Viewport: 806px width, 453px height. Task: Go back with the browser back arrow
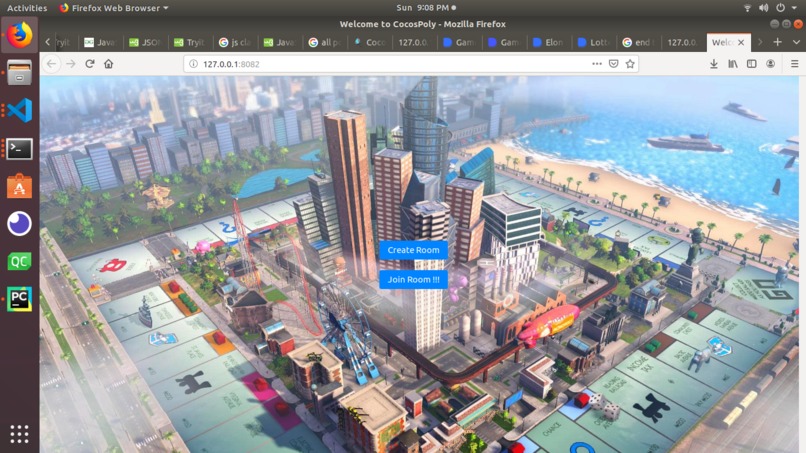click(x=51, y=64)
